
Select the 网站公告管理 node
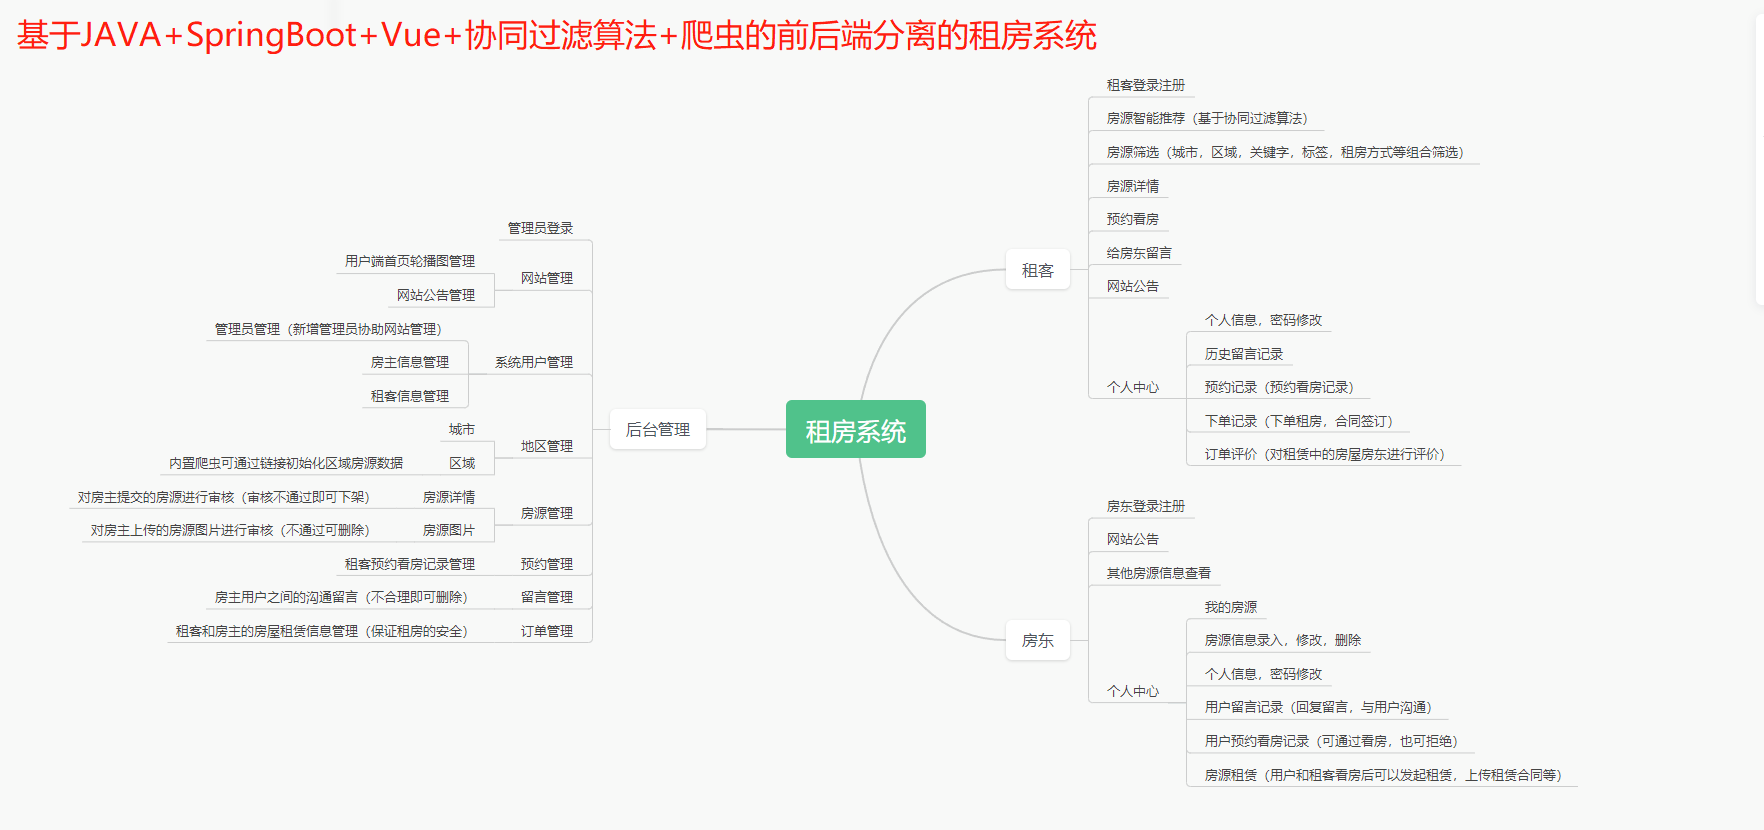[x=436, y=296]
